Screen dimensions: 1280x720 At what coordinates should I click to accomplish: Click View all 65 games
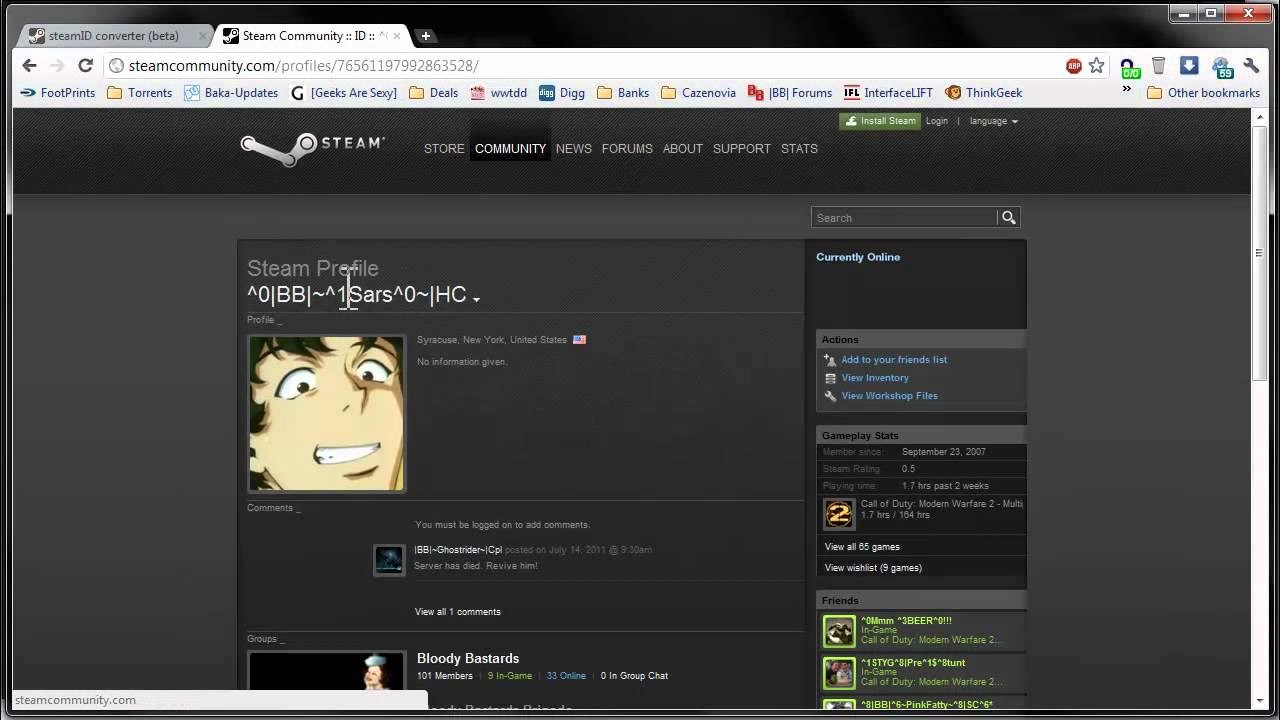(862, 547)
